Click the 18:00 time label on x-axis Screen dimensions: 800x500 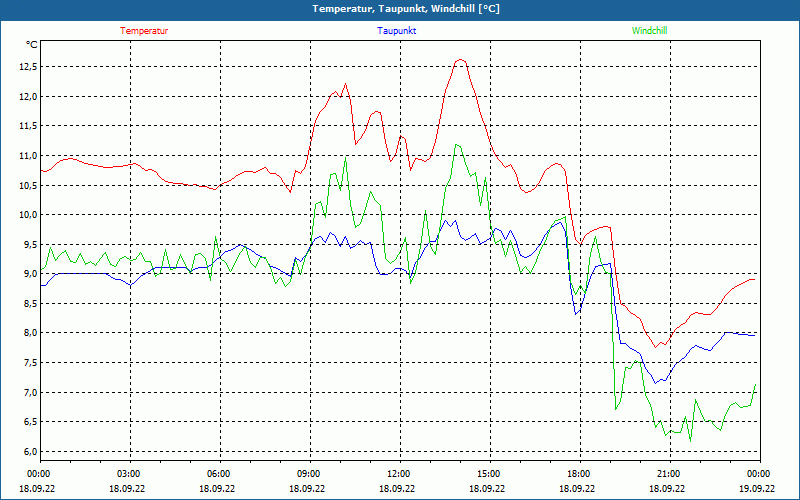click(x=580, y=474)
